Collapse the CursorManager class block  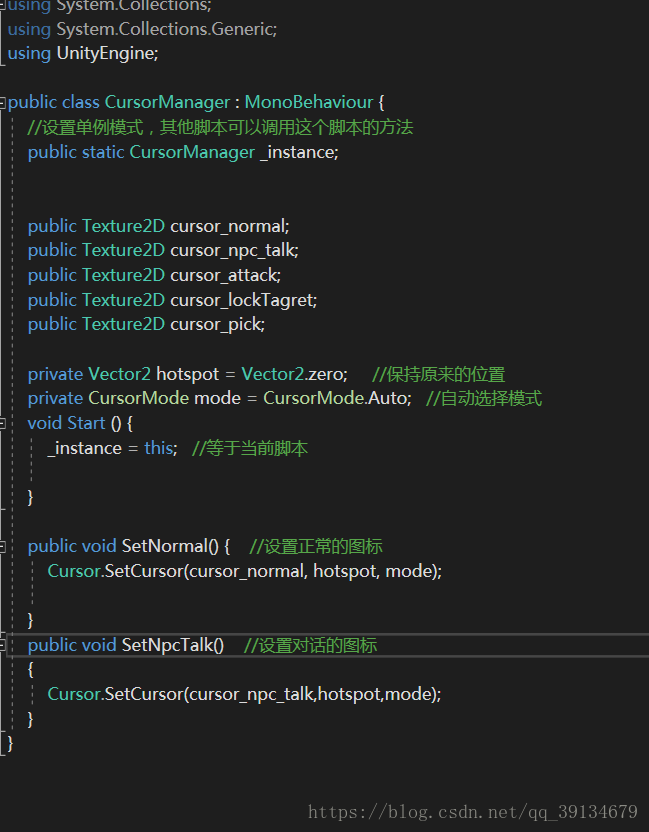[x=3, y=102]
